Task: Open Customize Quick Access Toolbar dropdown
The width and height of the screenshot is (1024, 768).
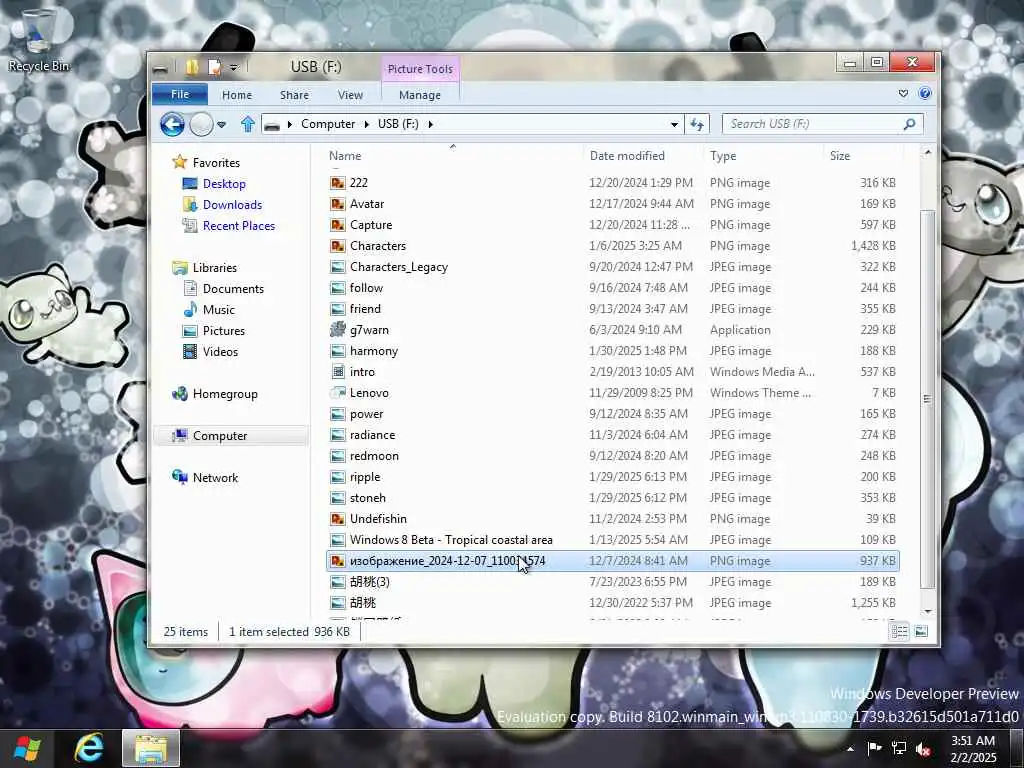Action: click(x=234, y=67)
